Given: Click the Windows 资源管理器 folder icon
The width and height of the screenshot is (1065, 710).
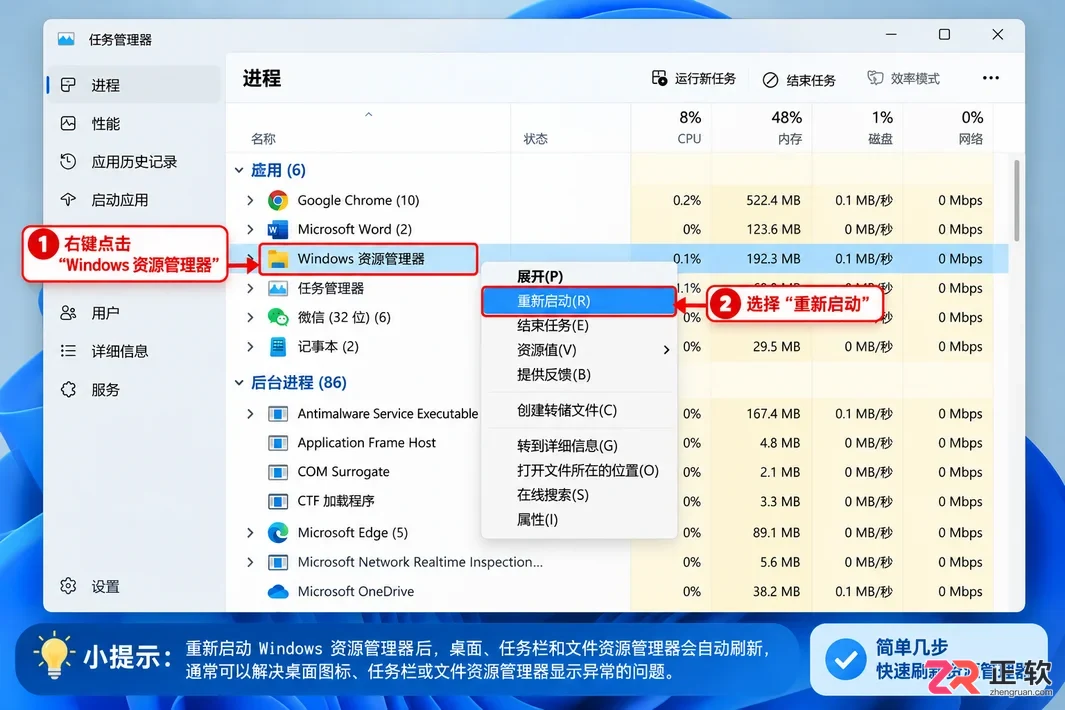Looking at the screenshot, I should (278, 259).
